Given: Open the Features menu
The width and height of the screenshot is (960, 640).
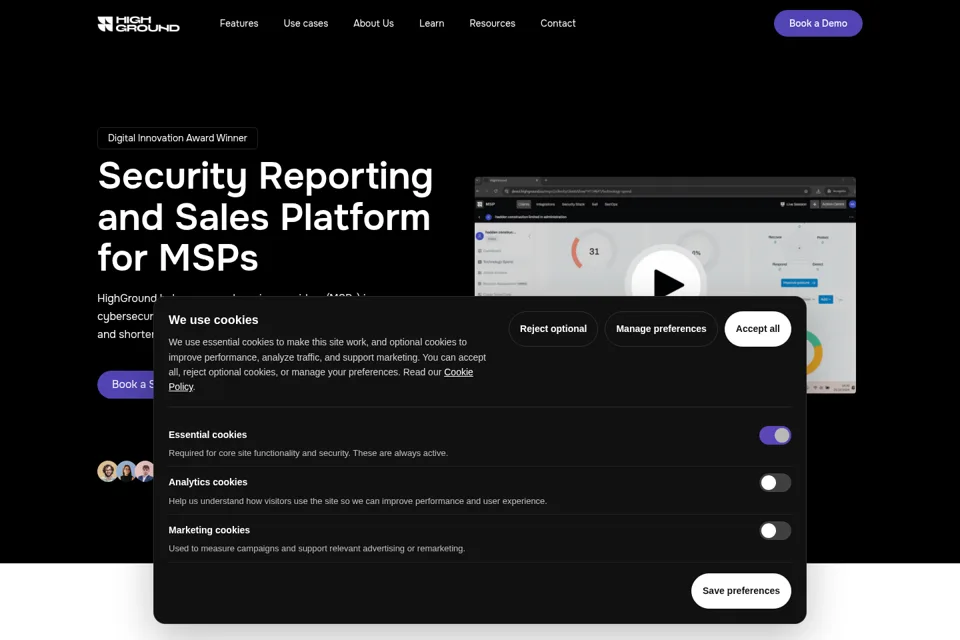Looking at the screenshot, I should (x=239, y=23).
